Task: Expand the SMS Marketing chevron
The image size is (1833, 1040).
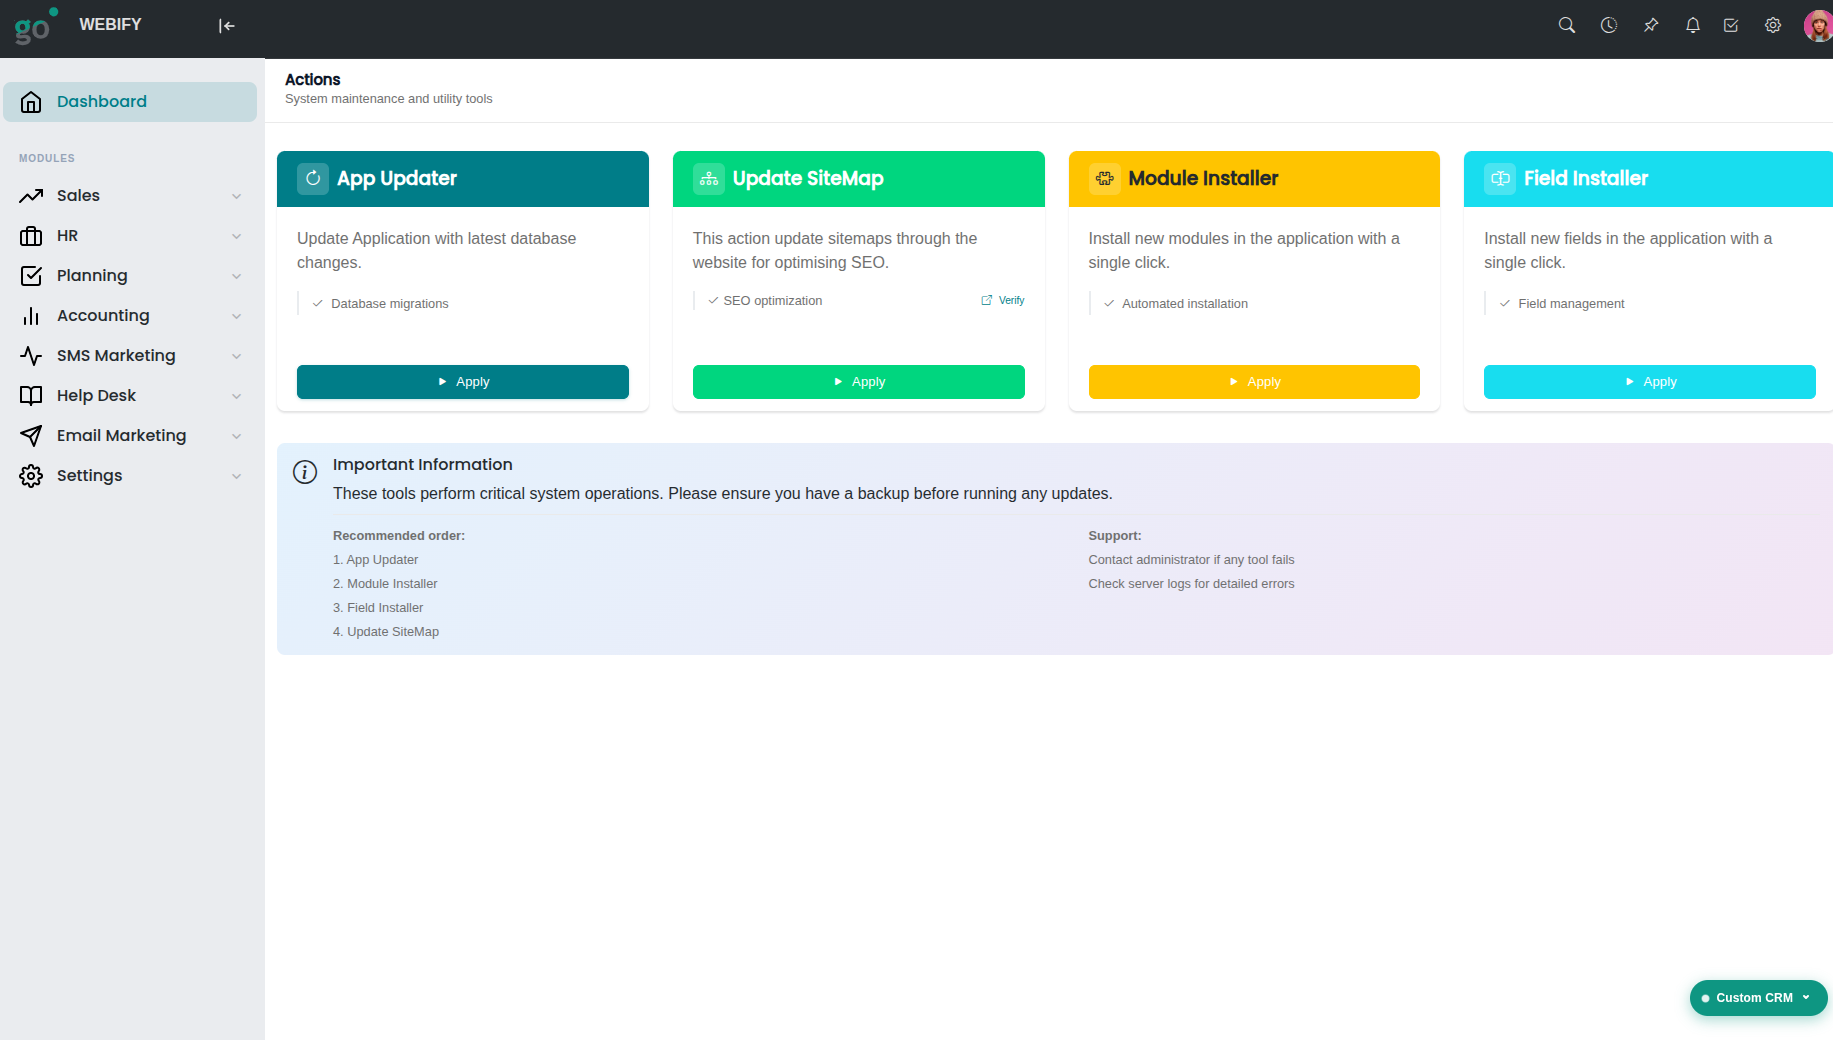Action: (237, 356)
